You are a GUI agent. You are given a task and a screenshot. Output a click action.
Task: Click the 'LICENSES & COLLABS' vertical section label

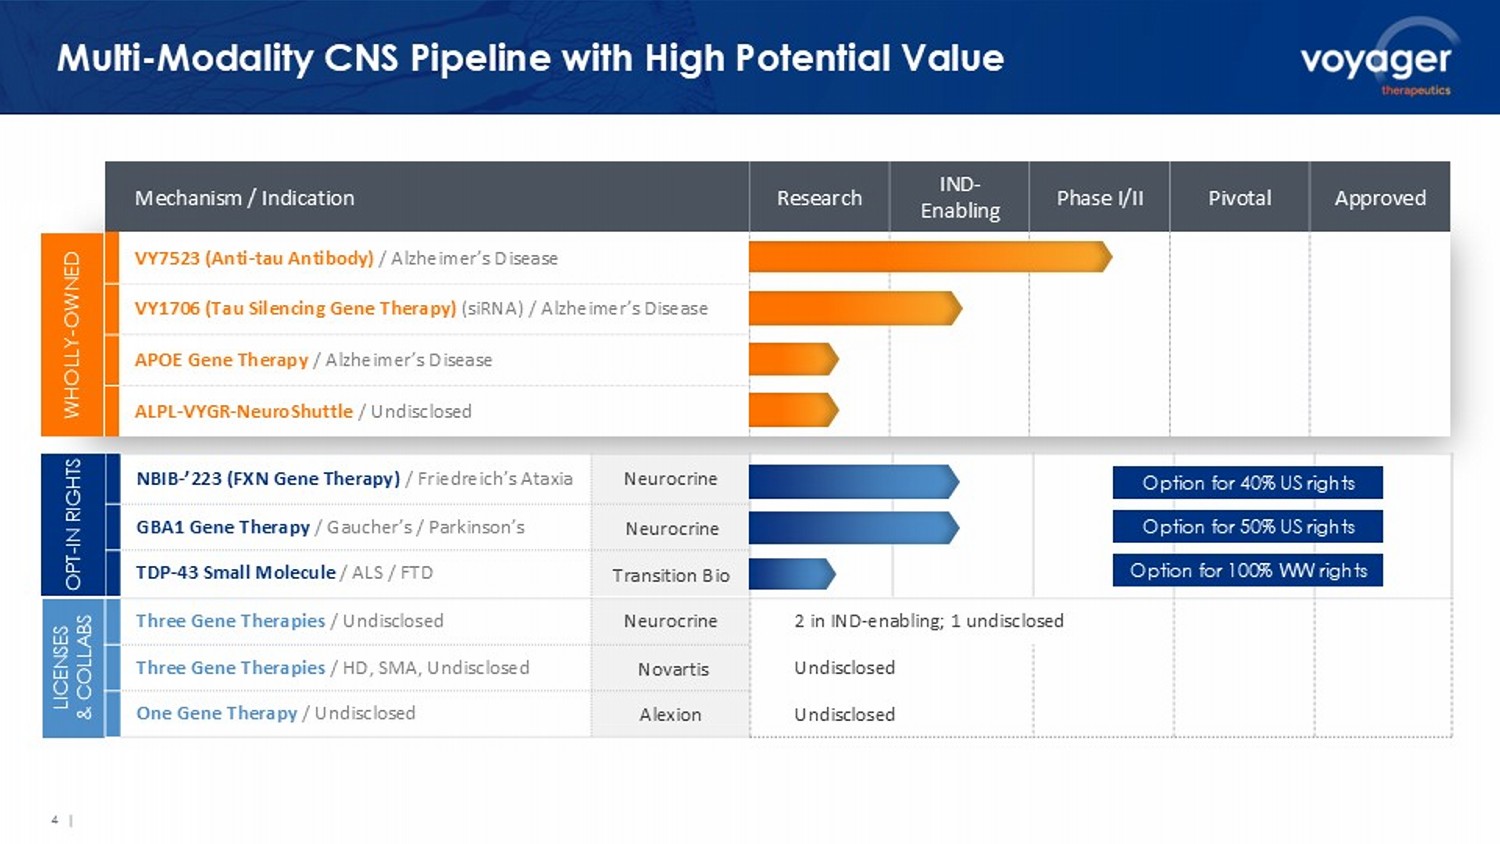click(73, 667)
